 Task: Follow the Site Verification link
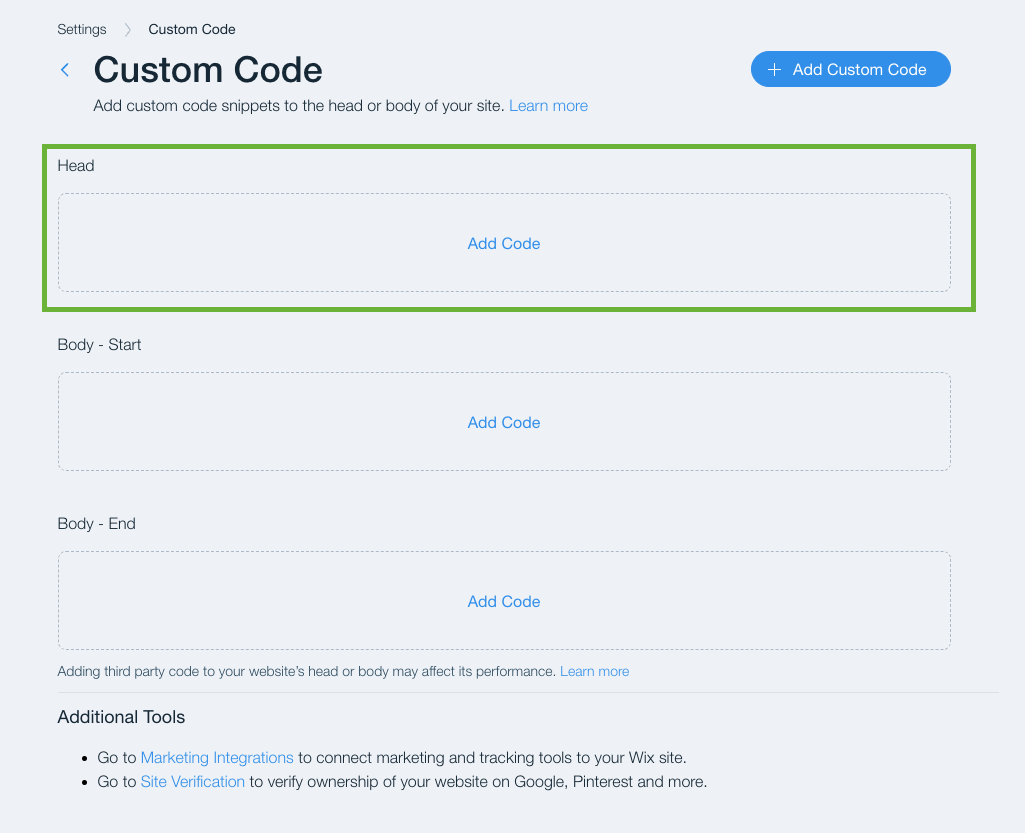coord(192,781)
